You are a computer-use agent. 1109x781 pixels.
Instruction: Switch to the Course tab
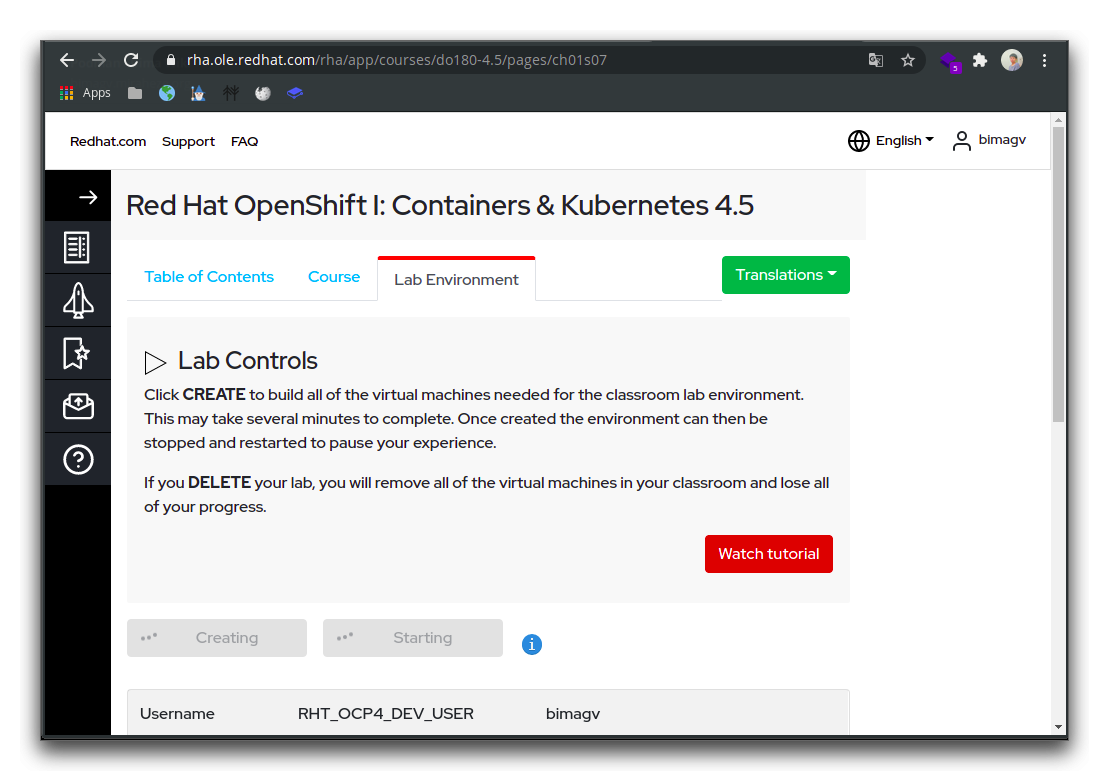pos(334,277)
